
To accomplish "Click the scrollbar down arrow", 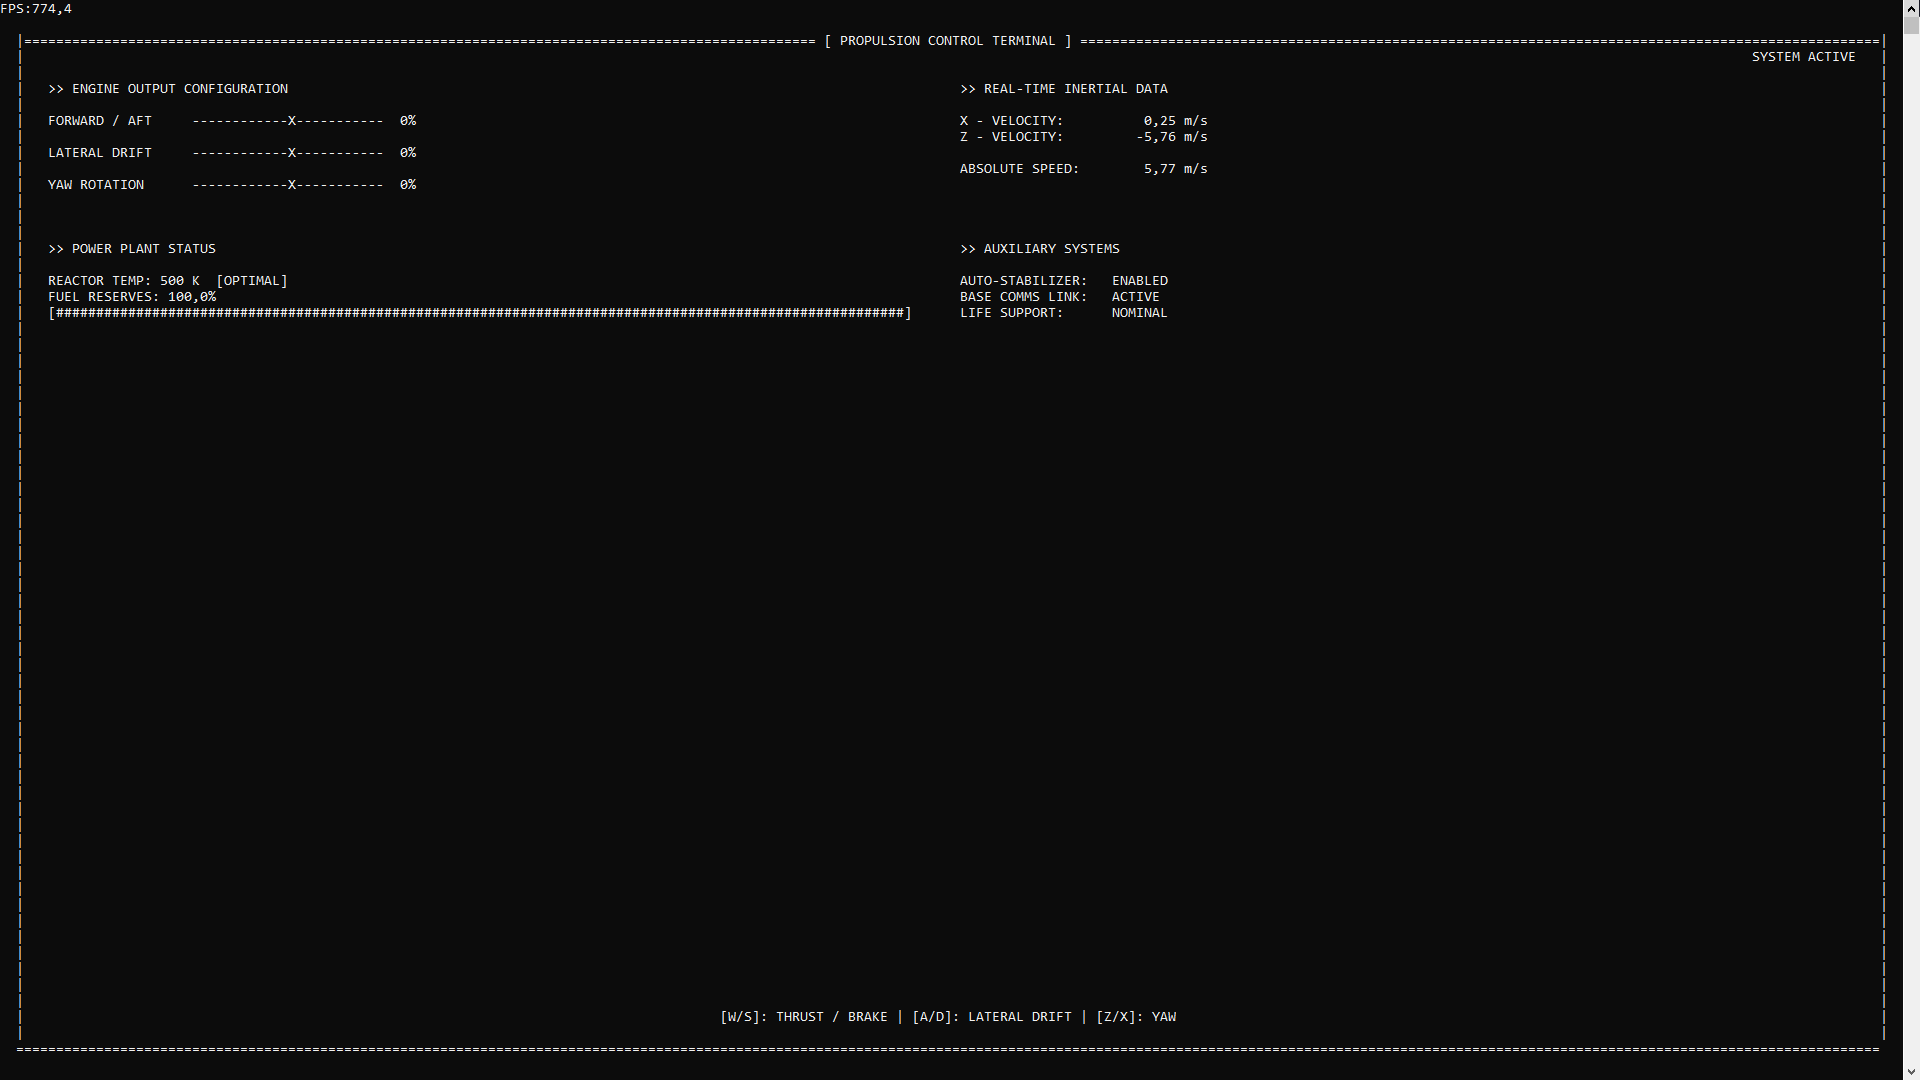I will [x=1911, y=1071].
